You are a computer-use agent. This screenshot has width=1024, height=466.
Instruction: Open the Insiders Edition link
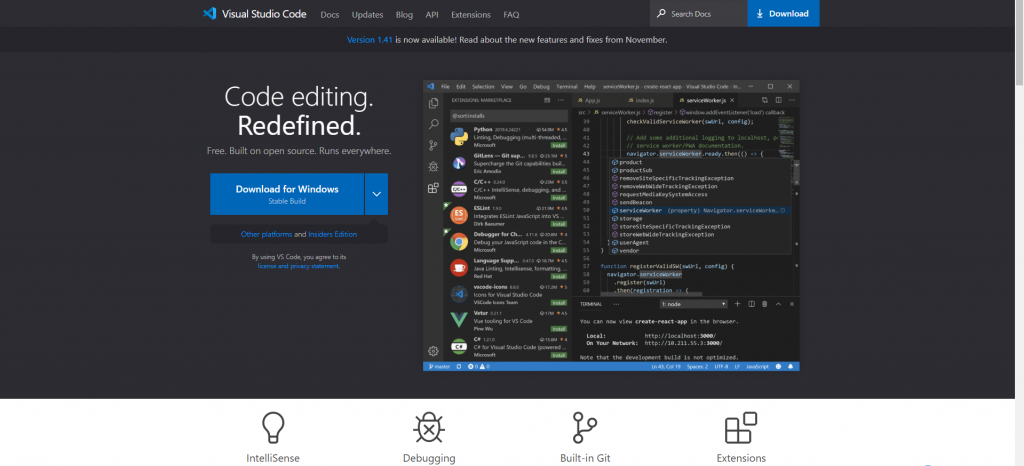pos(332,234)
